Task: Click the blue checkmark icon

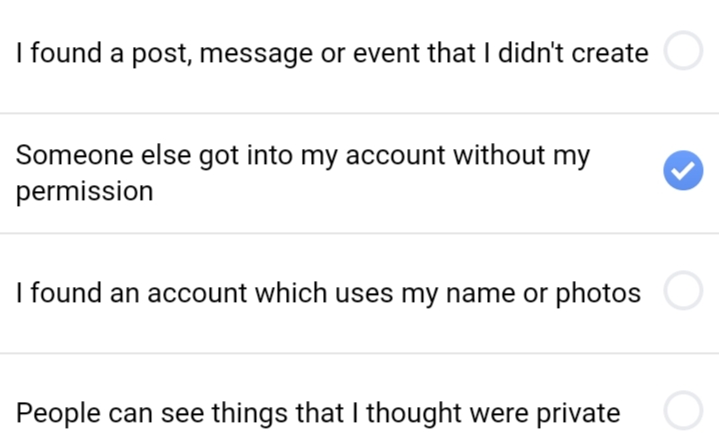Action: tap(683, 170)
